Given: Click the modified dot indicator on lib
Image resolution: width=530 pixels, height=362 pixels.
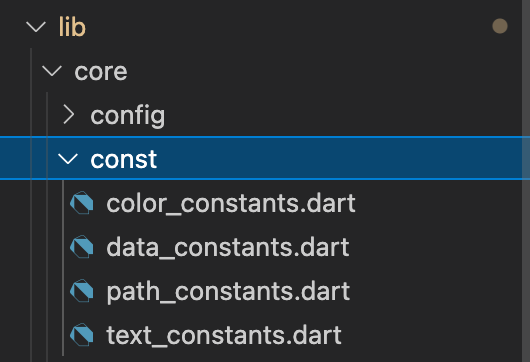Looking at the screenshot, I should 500,26.
